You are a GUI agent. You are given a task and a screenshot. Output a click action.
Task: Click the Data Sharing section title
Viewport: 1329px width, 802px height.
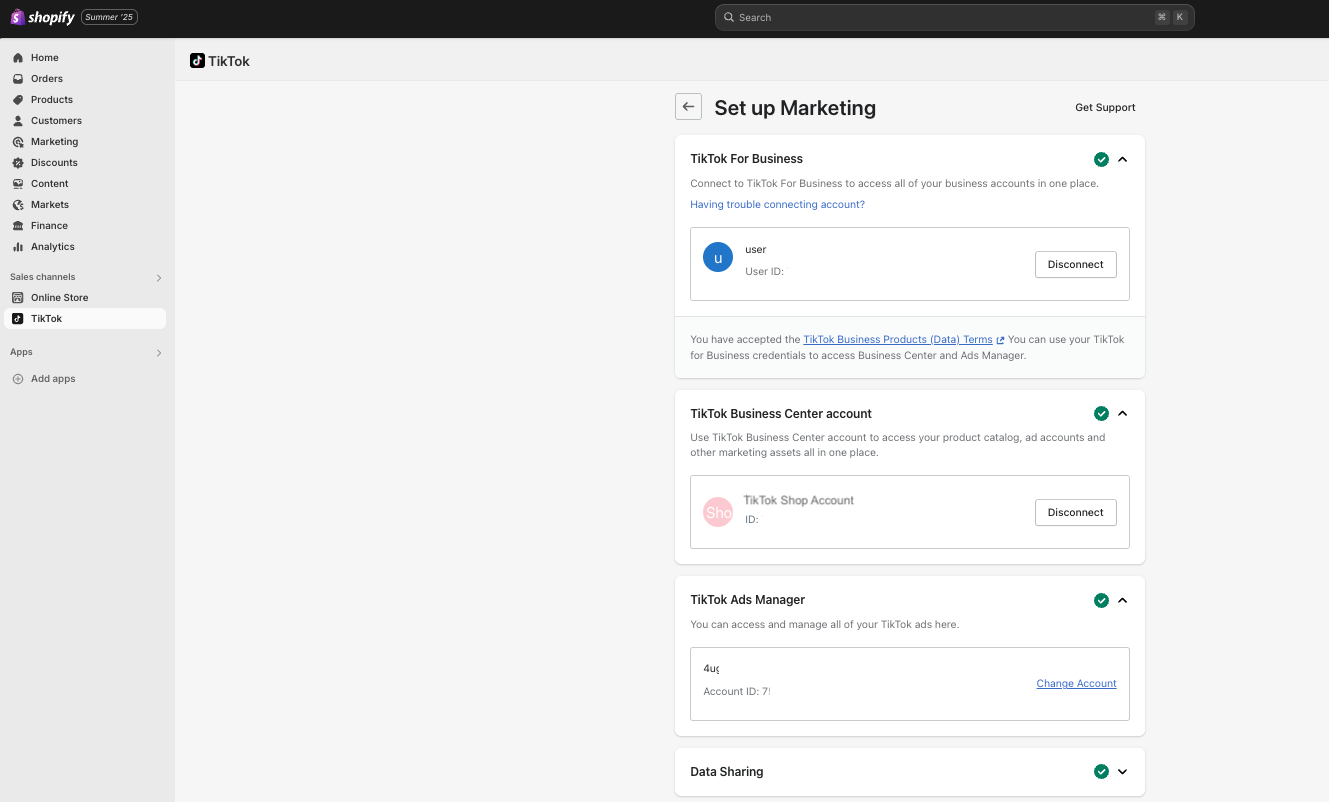click(x=727, y=772)
